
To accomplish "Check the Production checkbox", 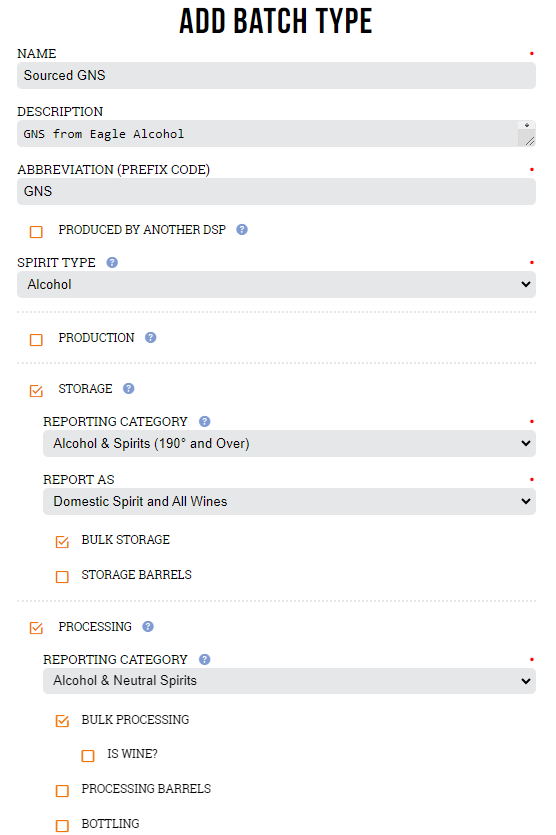I will pos(36,340).
